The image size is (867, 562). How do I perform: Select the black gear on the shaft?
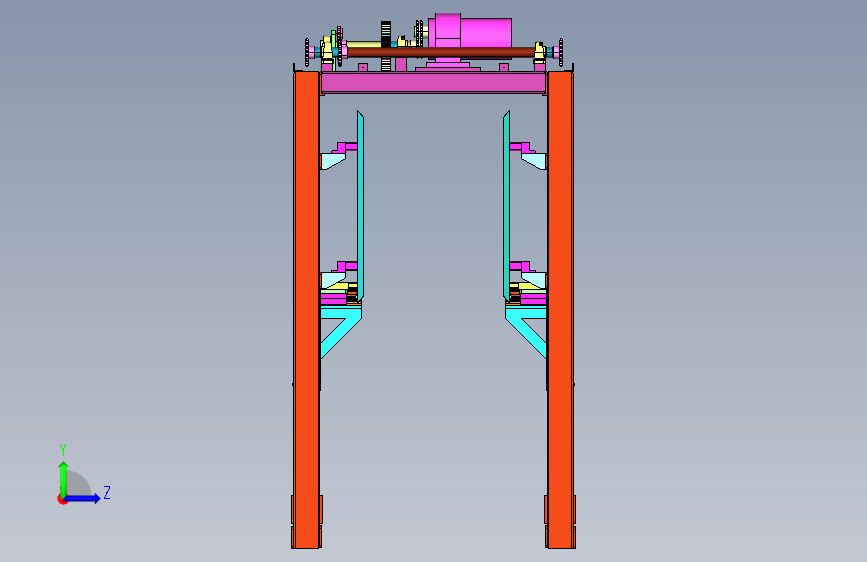[386, 46]
